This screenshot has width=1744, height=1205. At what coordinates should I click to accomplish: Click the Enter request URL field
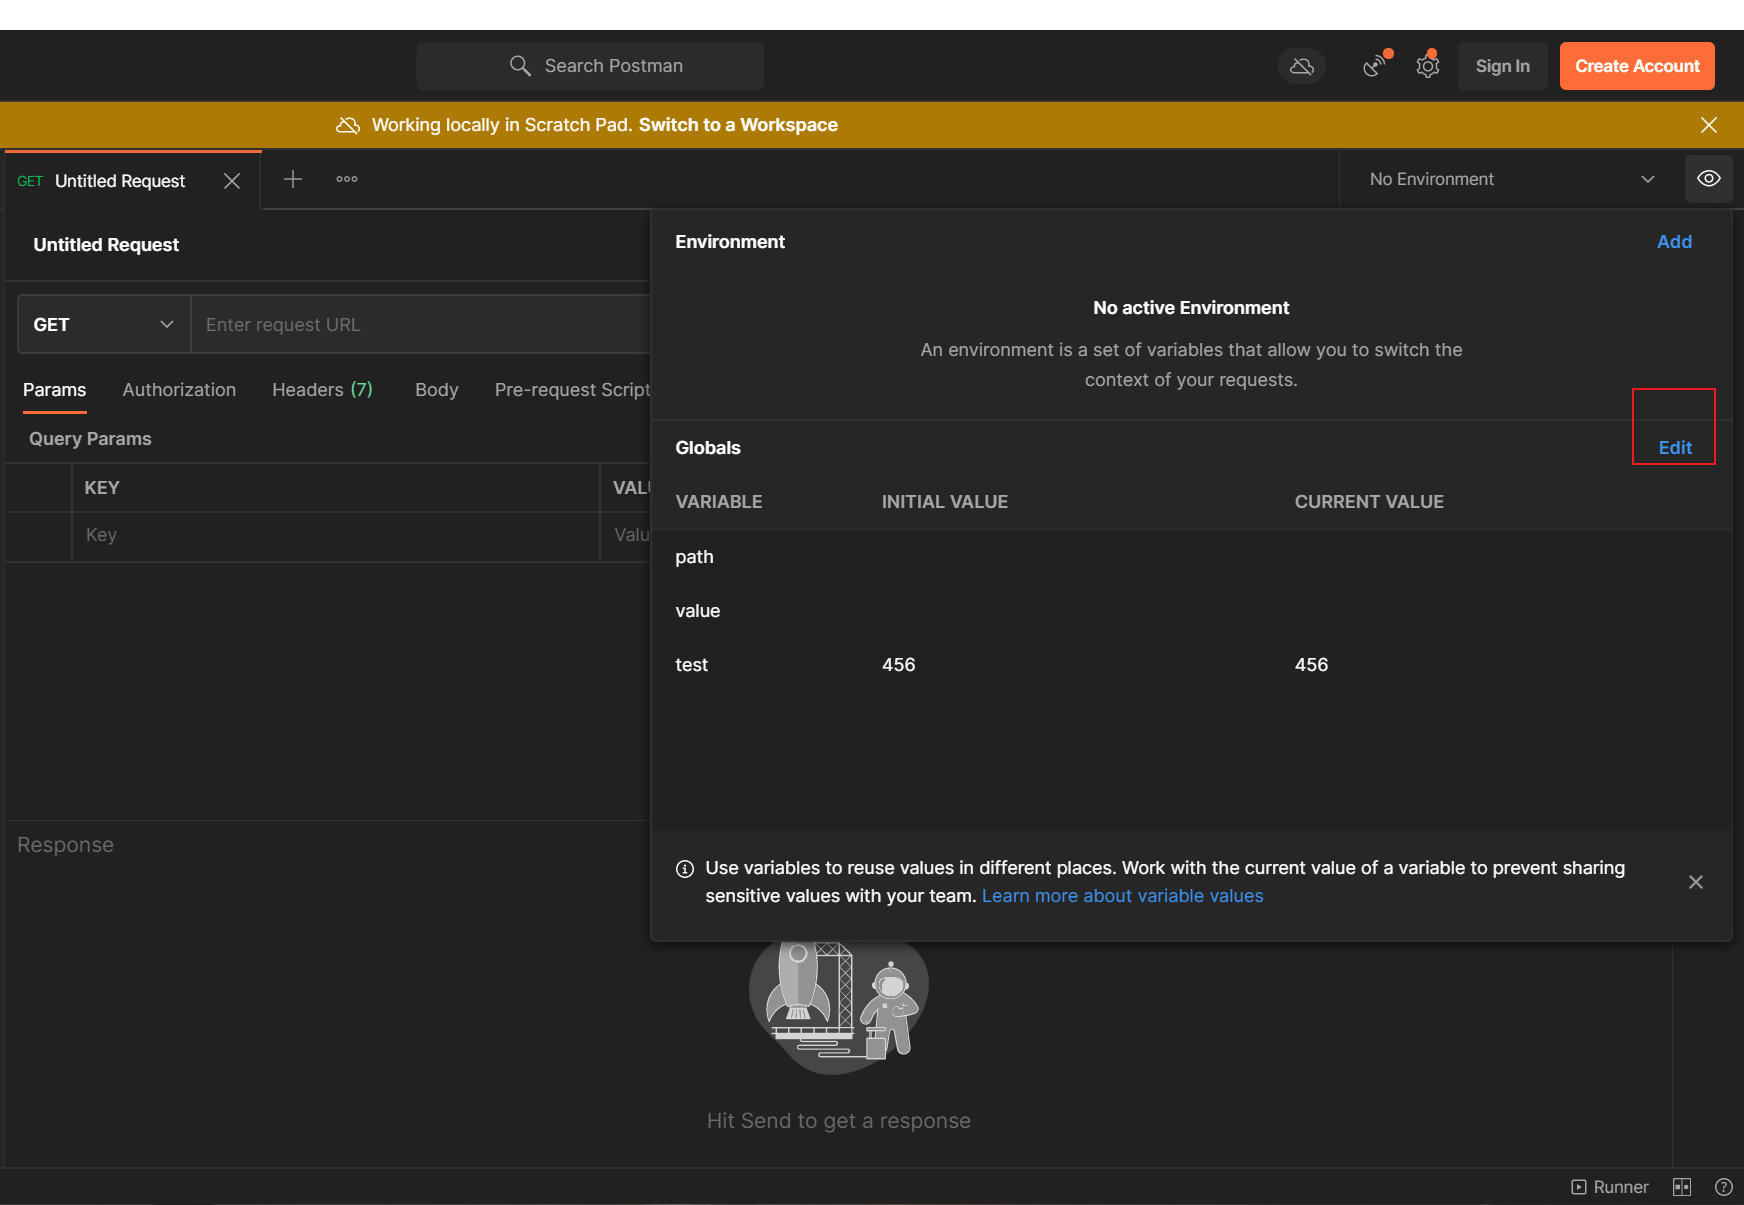pos(421,325)
